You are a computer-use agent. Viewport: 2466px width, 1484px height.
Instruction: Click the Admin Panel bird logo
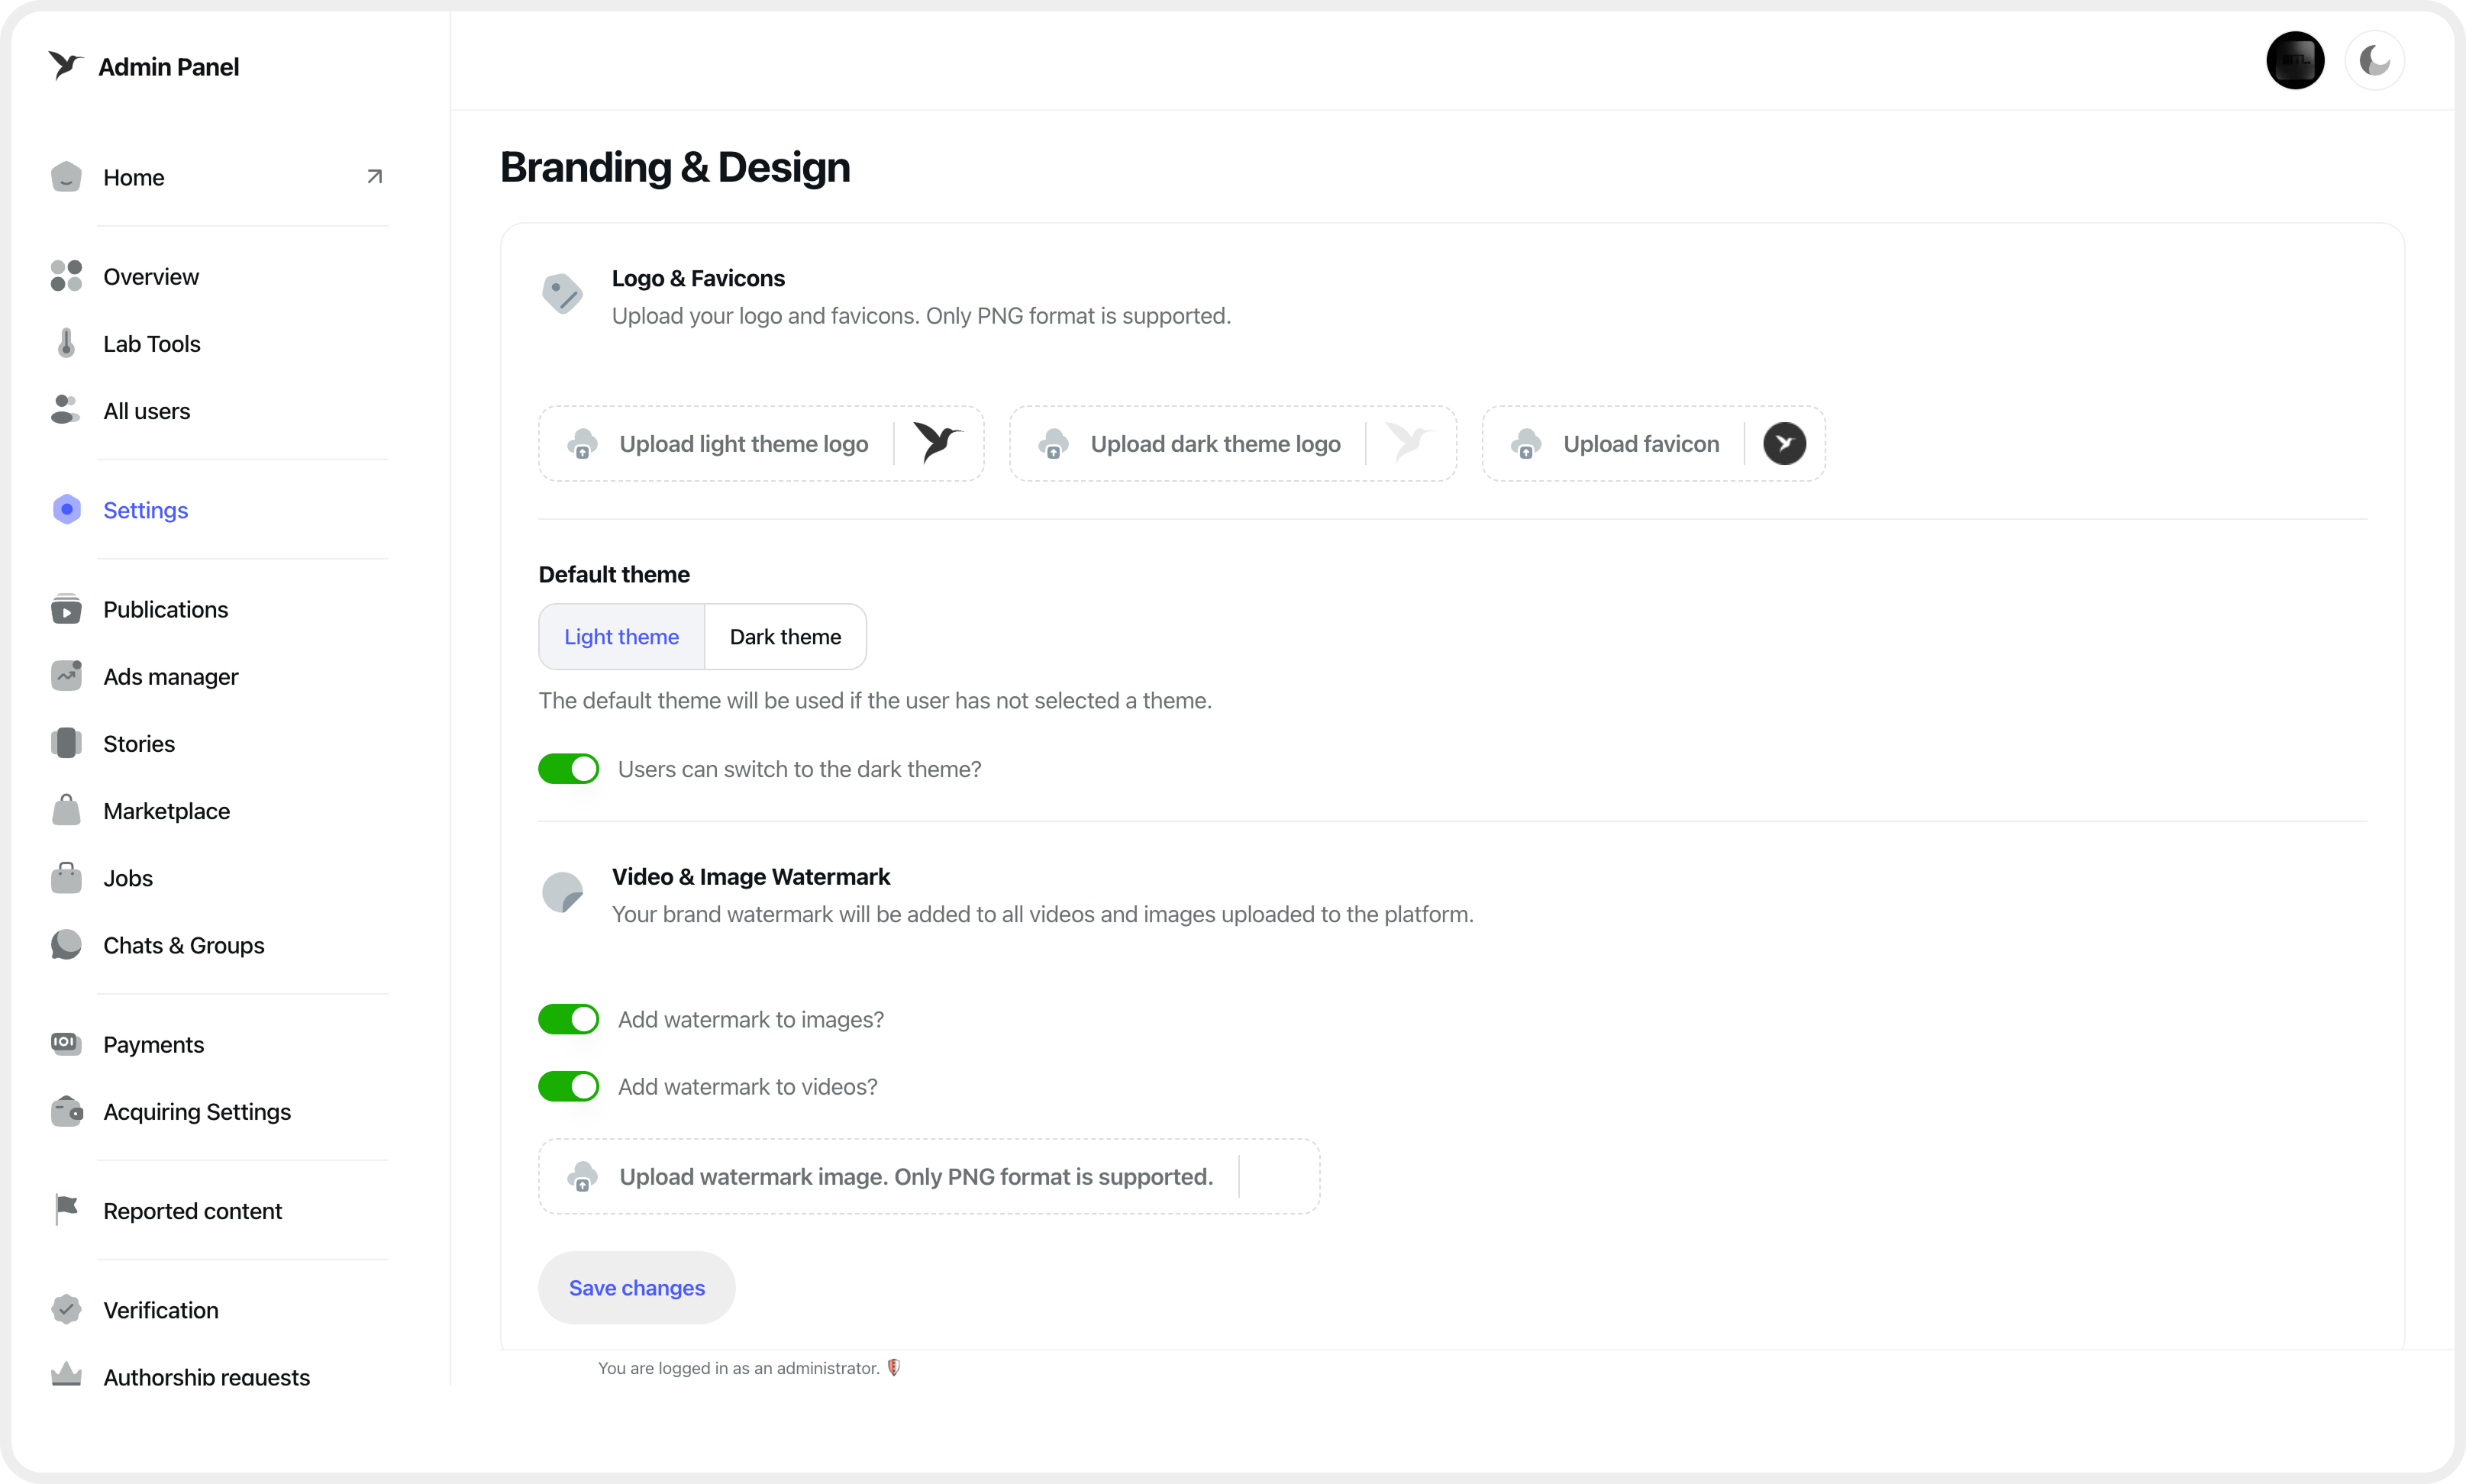(x=64, y=66)
